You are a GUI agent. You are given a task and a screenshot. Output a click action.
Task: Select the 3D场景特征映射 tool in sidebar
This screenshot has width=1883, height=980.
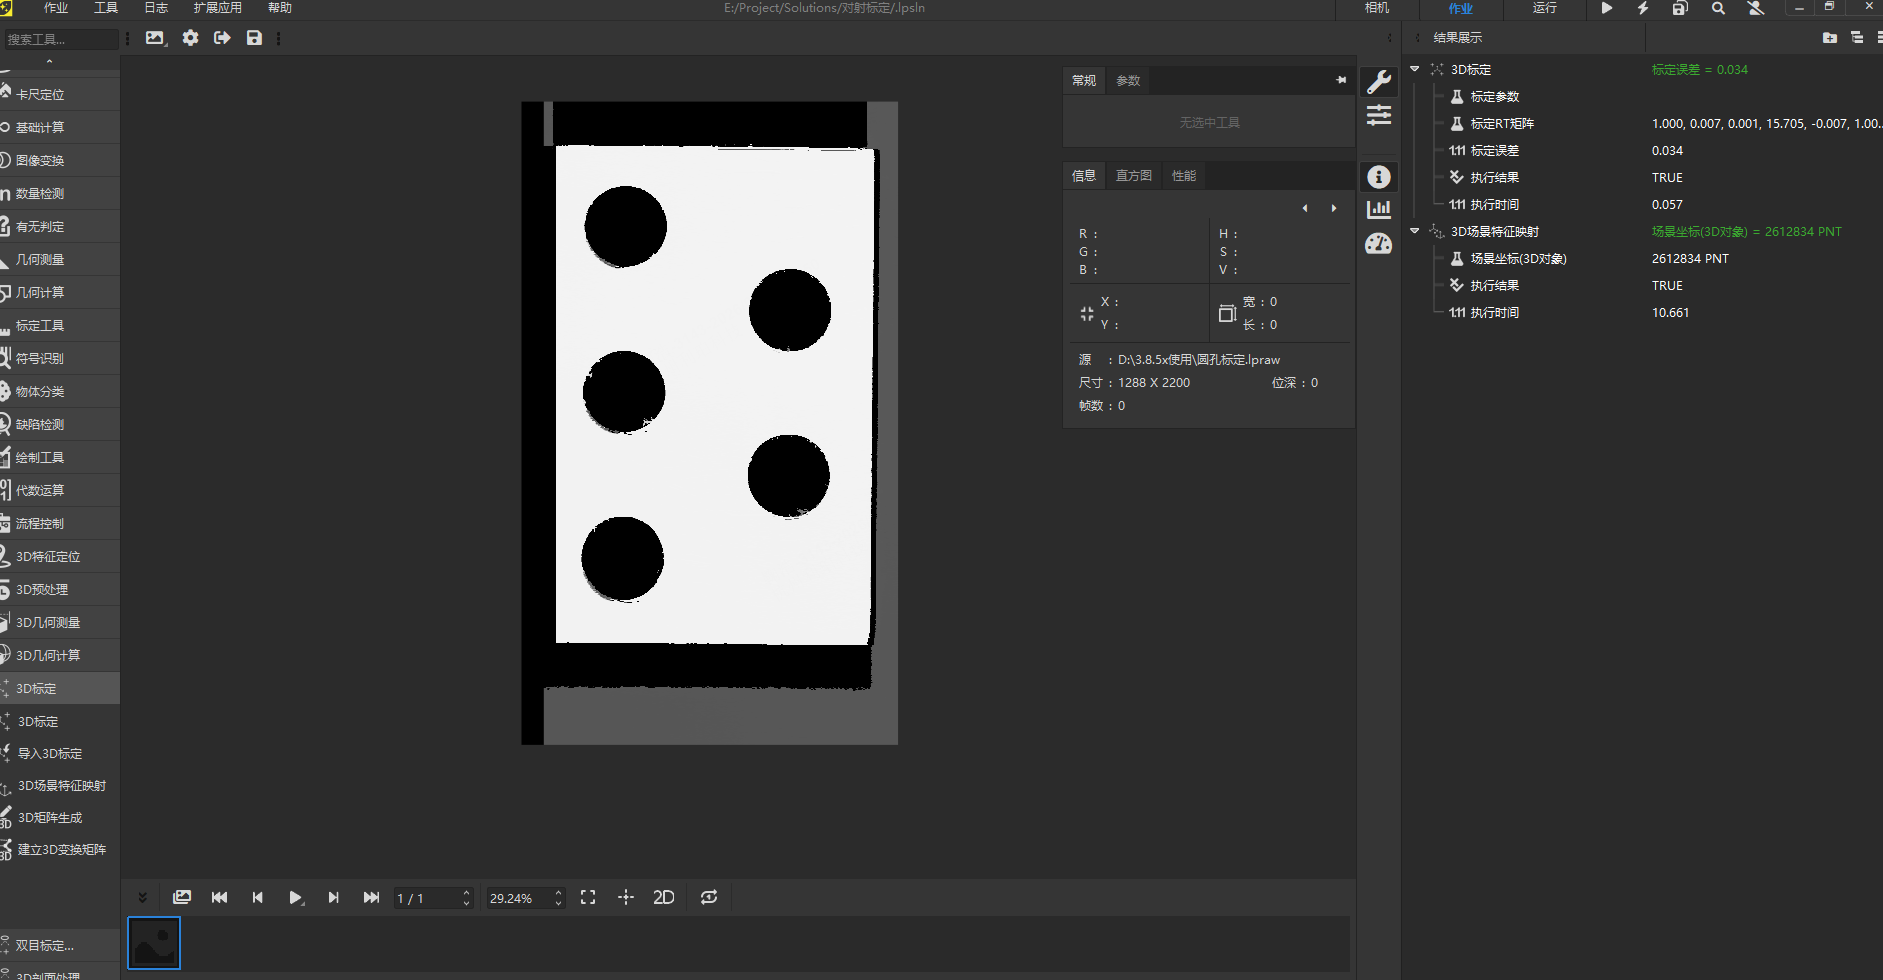60,785
